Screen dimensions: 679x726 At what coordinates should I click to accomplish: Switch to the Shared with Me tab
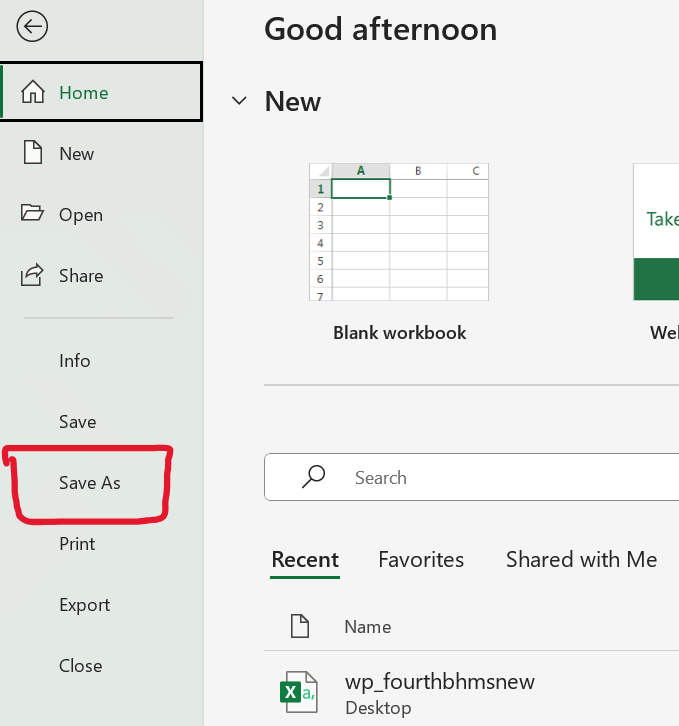coord(581,560)
